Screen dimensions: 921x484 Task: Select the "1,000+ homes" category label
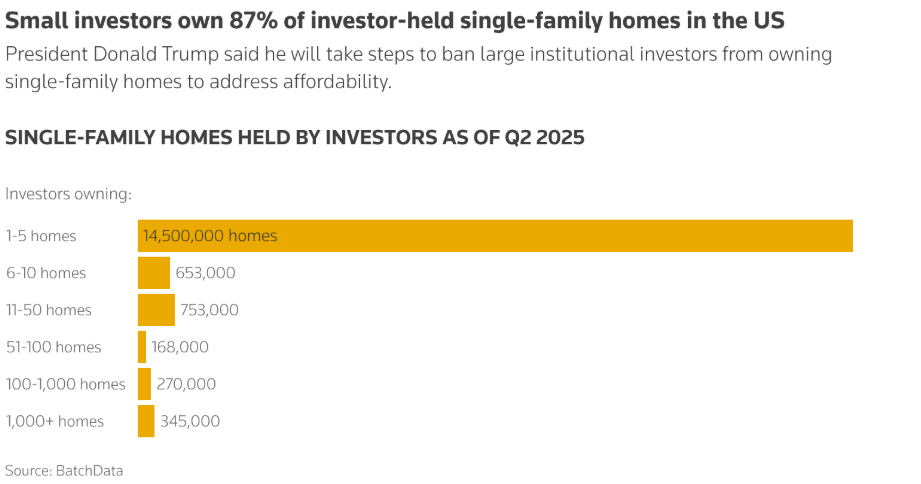(55, 421)
